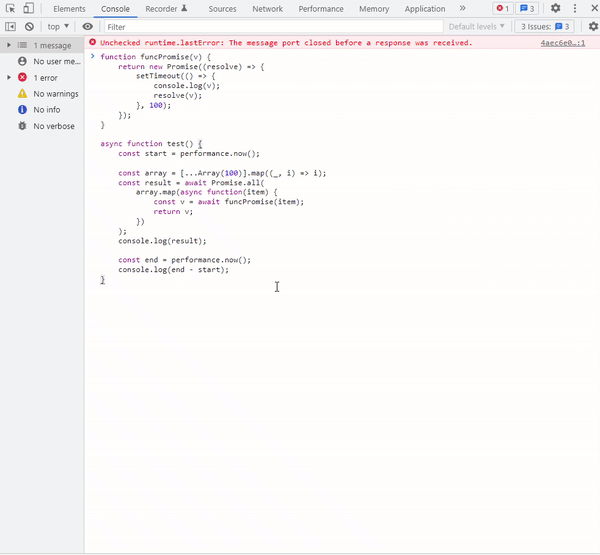Toggle the console sidebar visibility
Screen dimensions: 600x555
click(10, 26)
